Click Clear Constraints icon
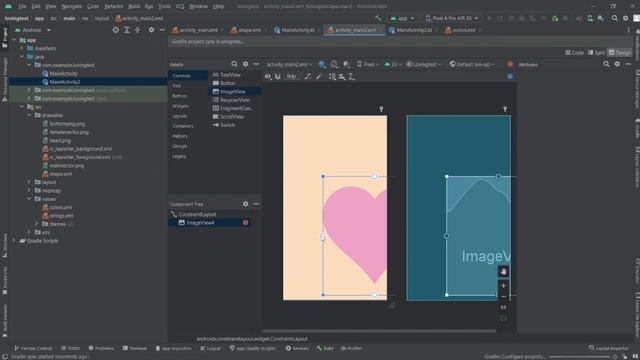Screen dimensions: 640x360 [308, 76]
